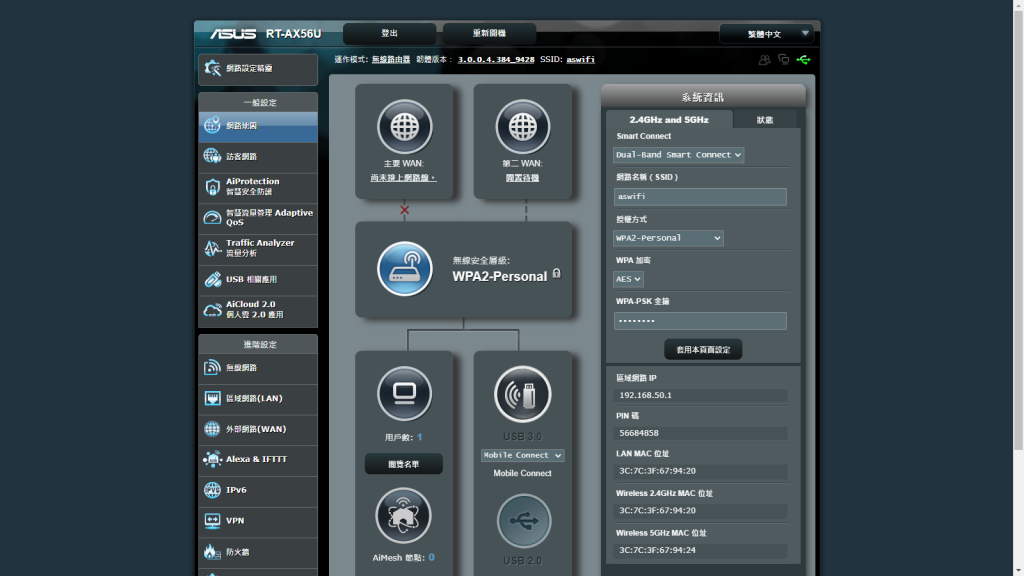Click the wireless router icon

pyautogui.click(x=404, y=269)
